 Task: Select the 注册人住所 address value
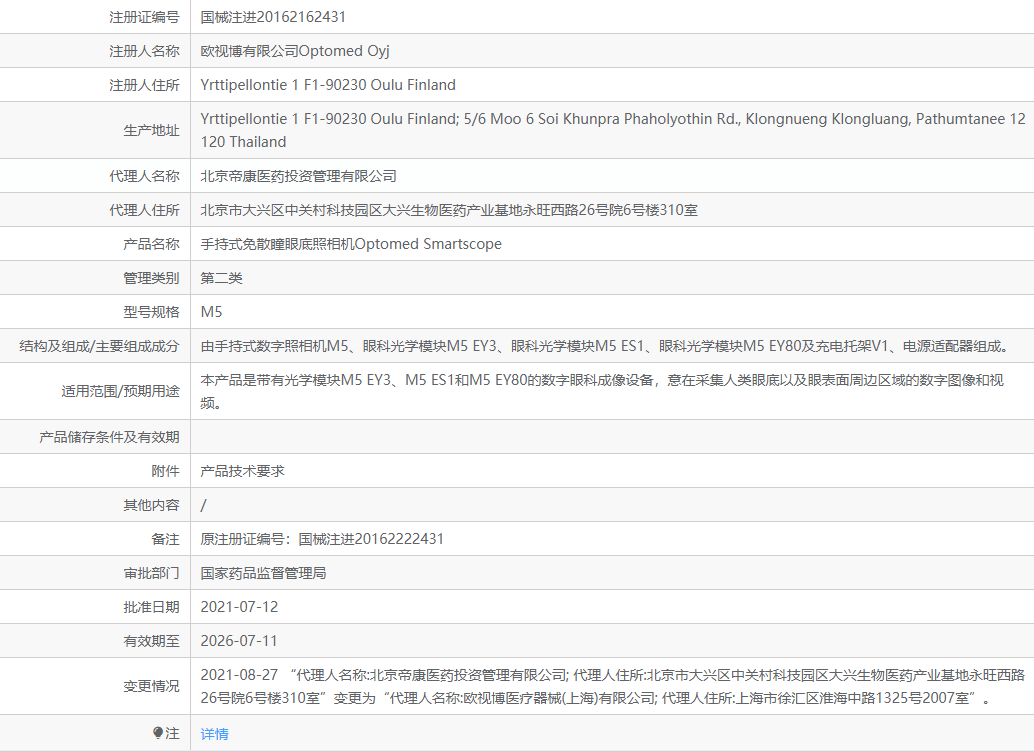(x=328, y=85)
